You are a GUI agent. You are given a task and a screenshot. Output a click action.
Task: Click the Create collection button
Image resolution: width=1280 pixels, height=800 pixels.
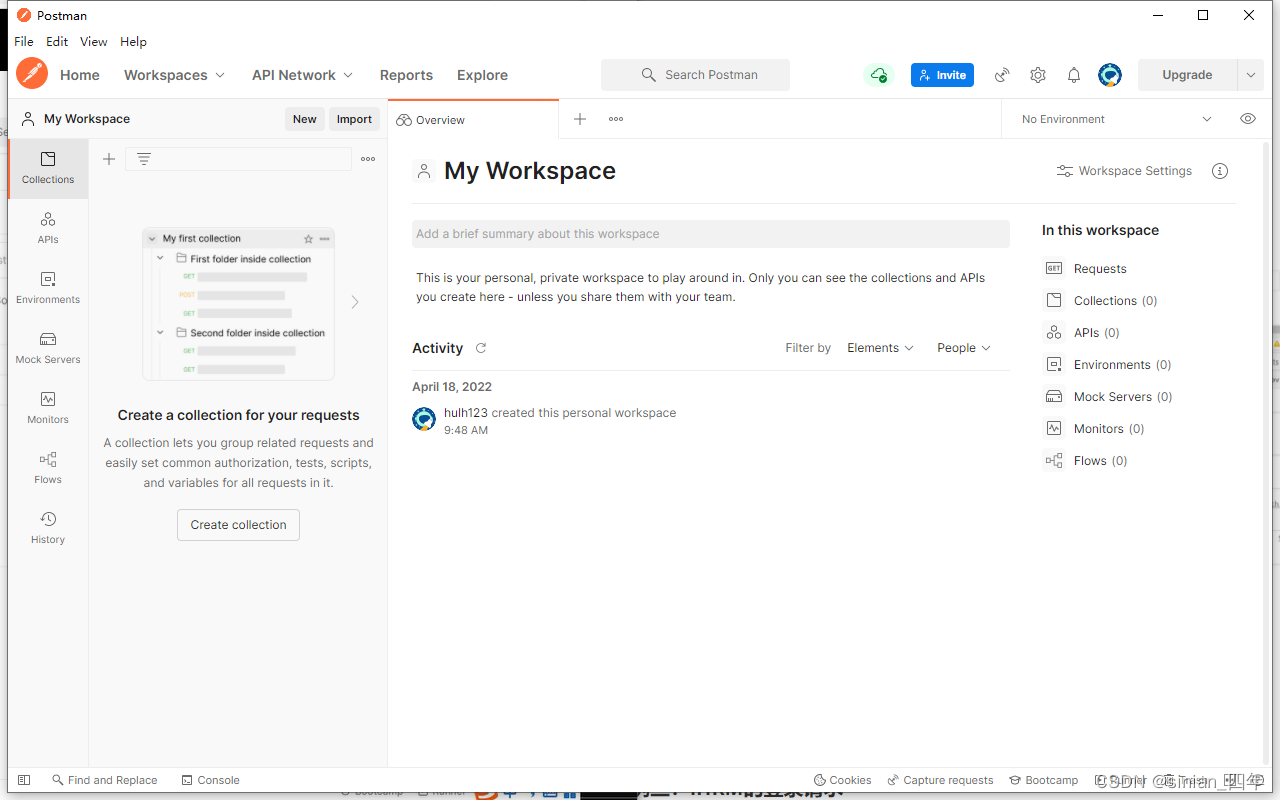tap(238, 525)
